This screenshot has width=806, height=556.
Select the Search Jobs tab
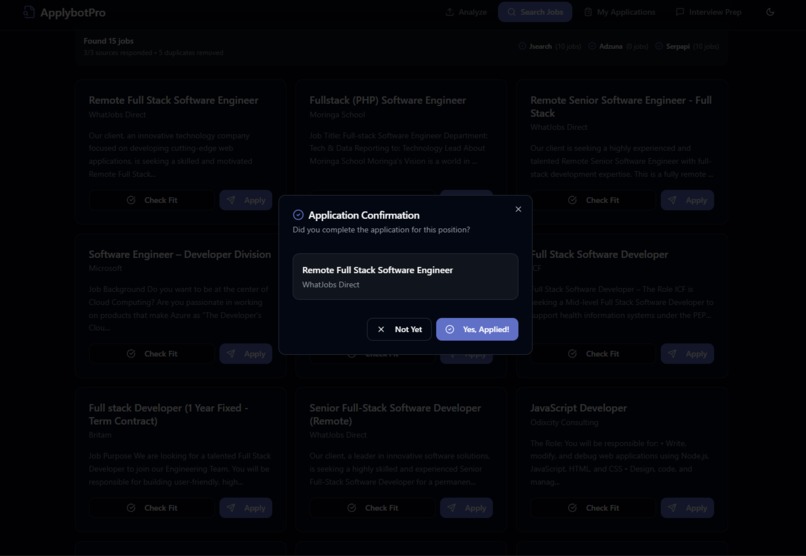[x=535, y=12]
